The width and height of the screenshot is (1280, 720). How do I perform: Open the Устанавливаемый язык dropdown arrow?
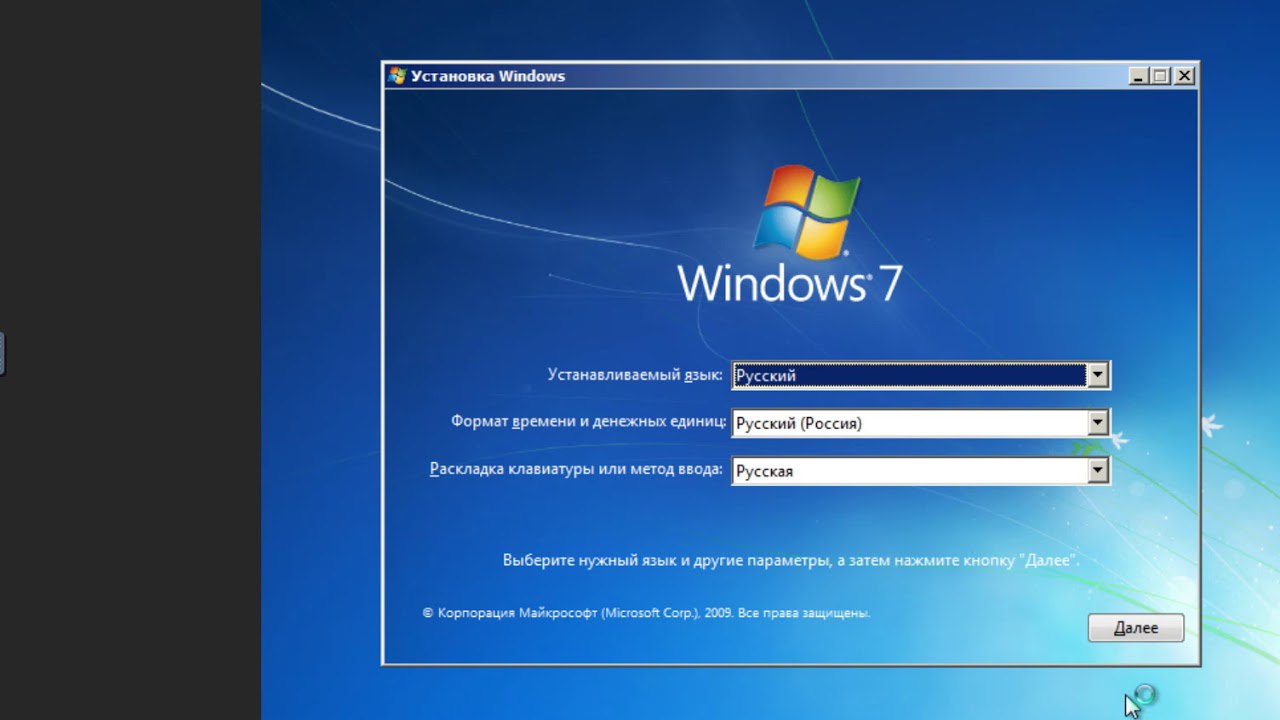1098,375
